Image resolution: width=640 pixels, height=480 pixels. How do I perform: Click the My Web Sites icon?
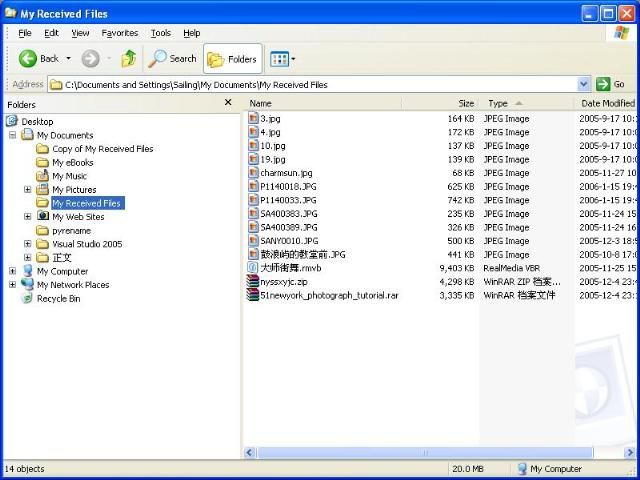(42, 216)
